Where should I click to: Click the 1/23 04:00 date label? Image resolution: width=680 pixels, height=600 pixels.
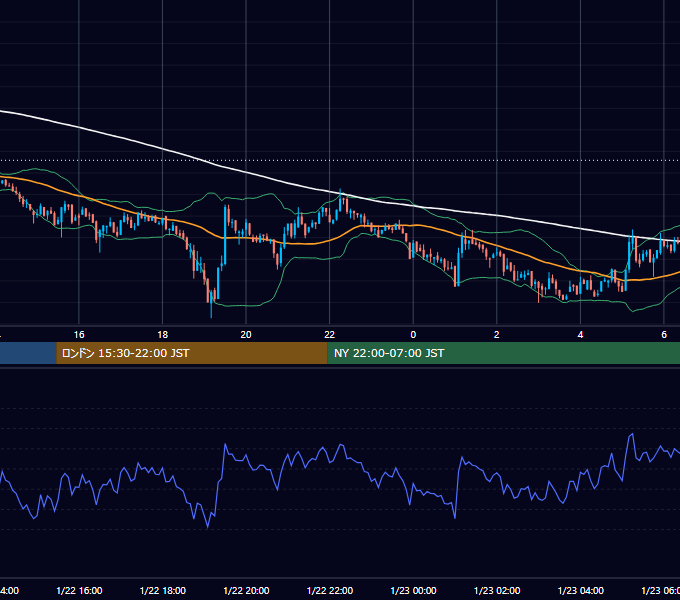[580, 590]
